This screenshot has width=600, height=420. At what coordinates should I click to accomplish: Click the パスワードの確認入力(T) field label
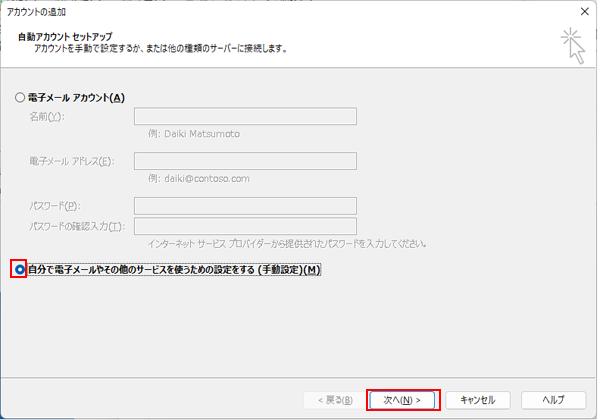coord(77,226)
